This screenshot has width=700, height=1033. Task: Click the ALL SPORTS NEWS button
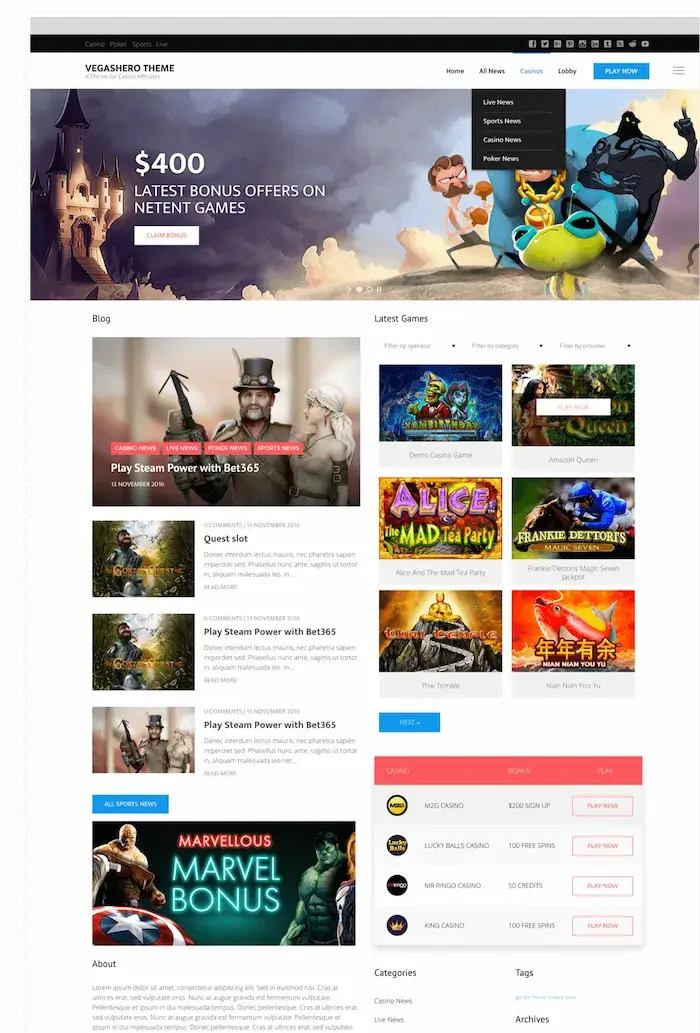tap(130, 804)
